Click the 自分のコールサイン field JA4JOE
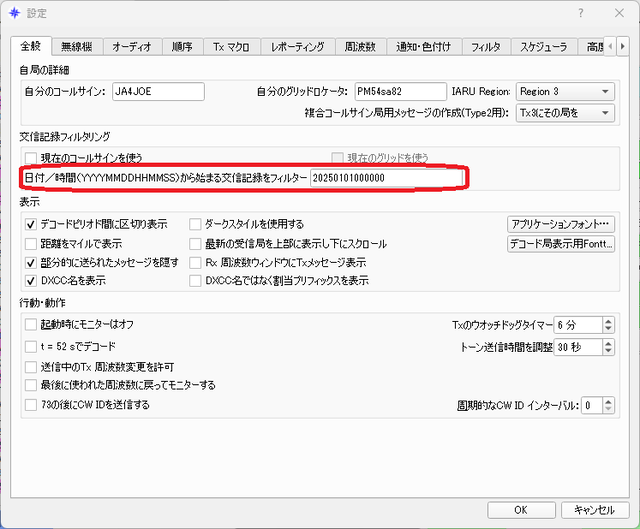 158,91
